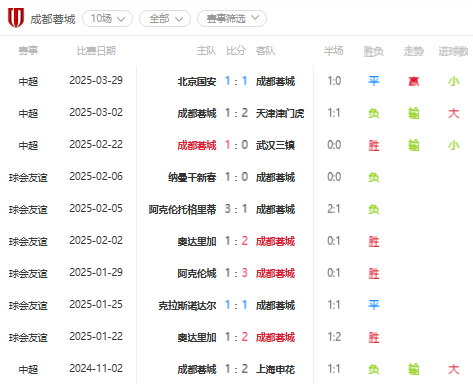Click the 成都蓉城 team name in the header
Screen dimensions: 473x384
tap(53, 19)
